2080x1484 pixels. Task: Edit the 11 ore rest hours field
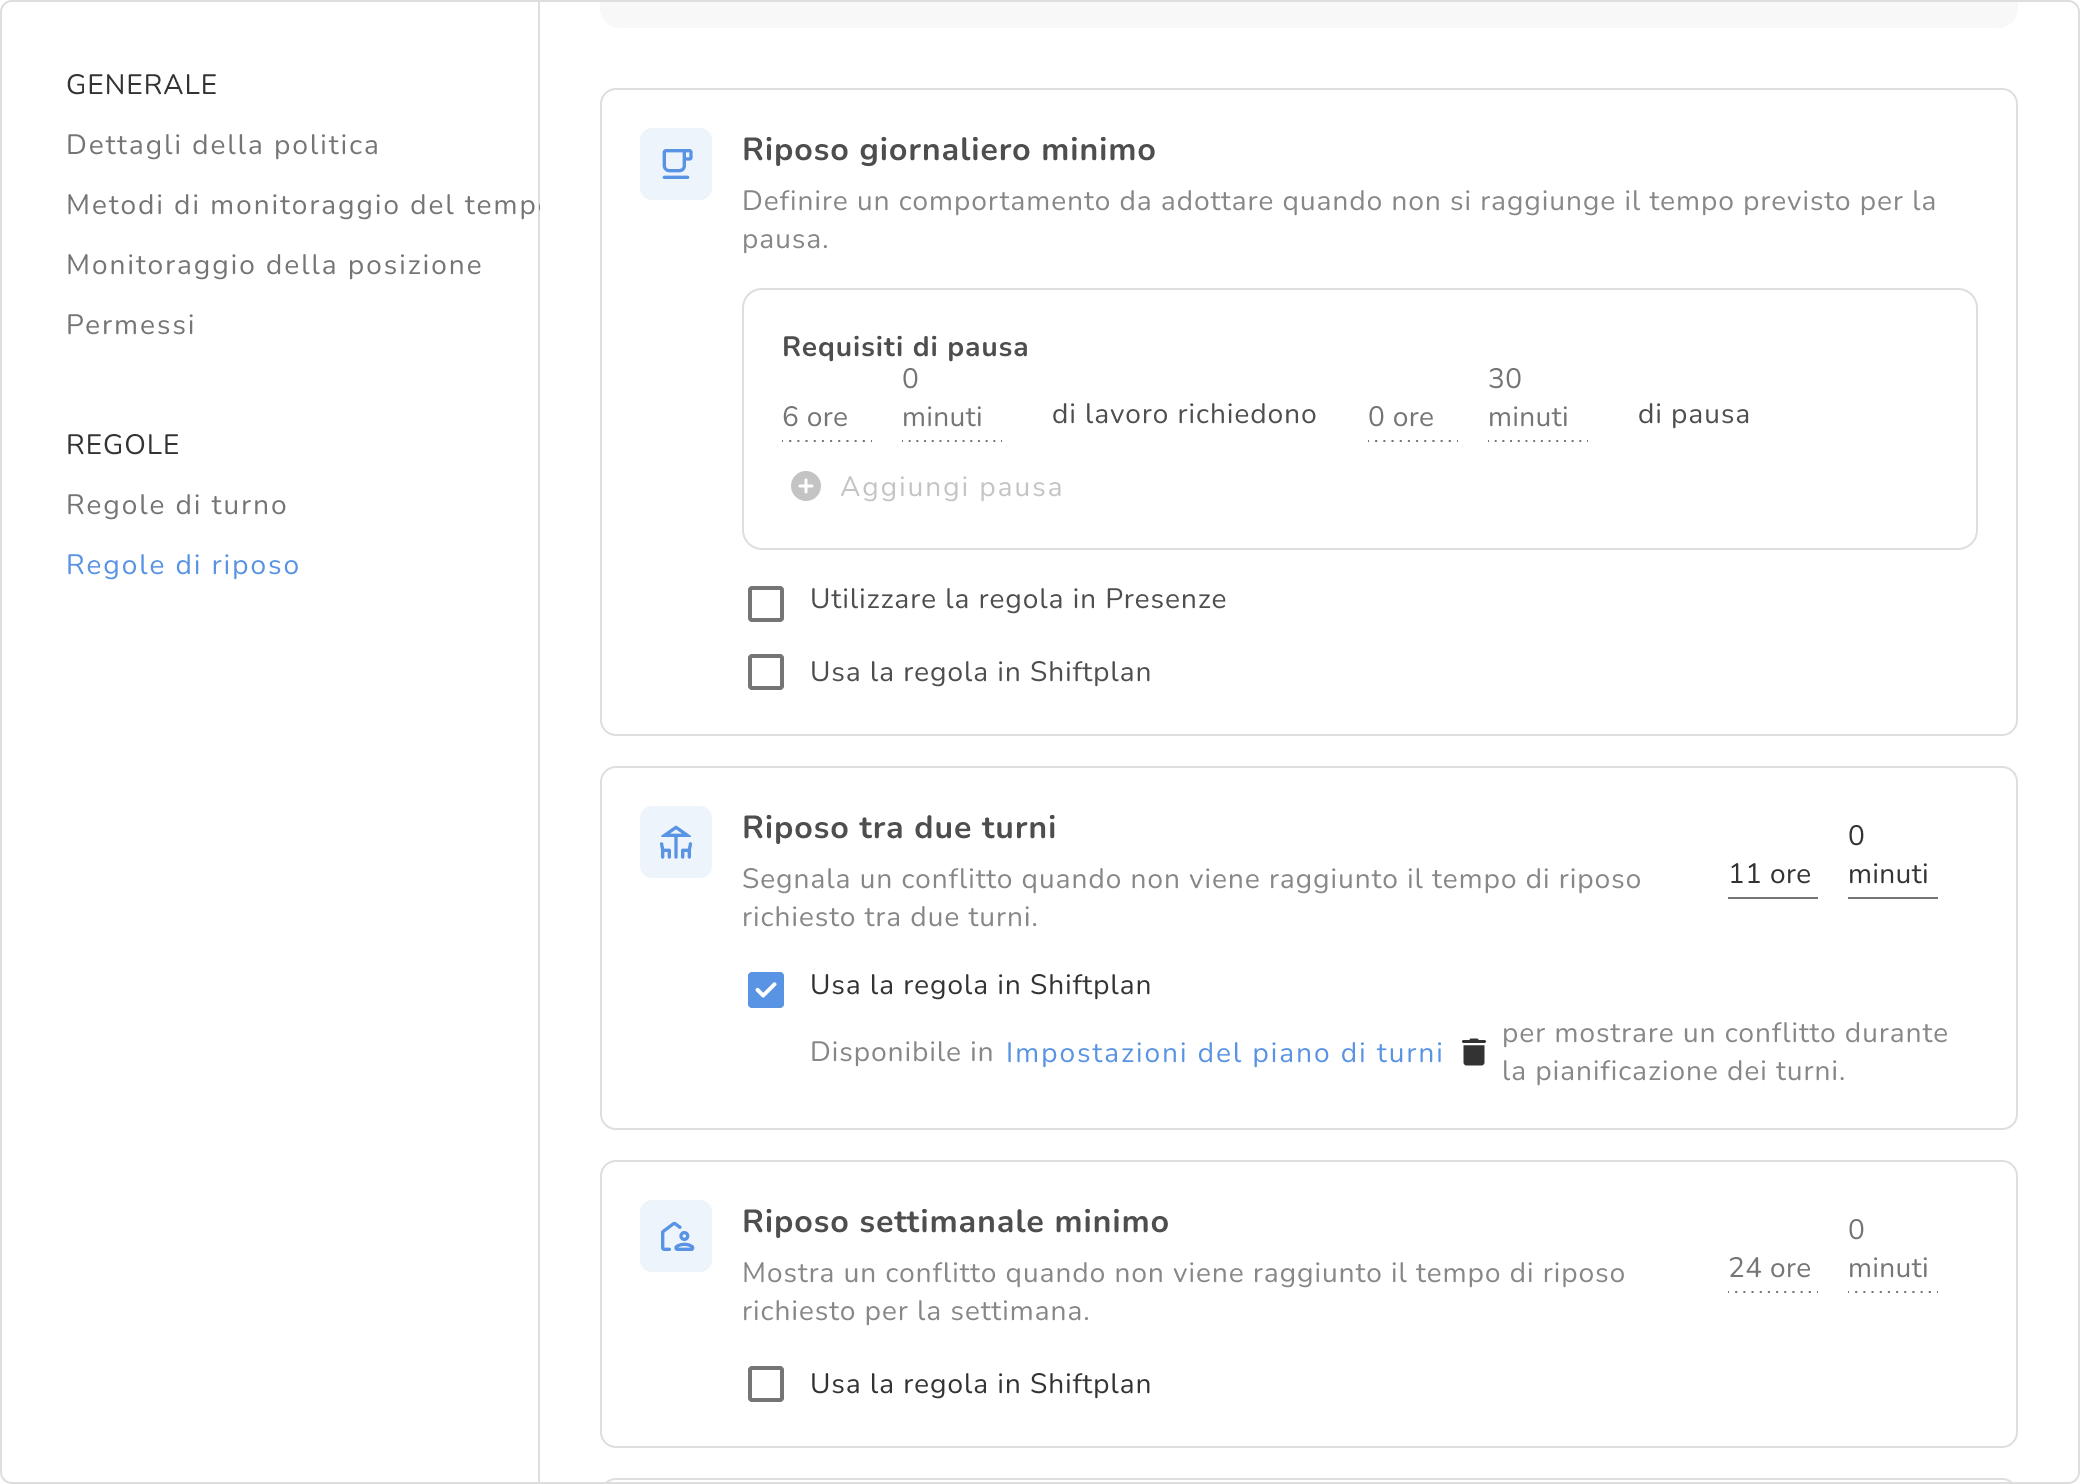pyautogui.click(x=1770, y=874)
